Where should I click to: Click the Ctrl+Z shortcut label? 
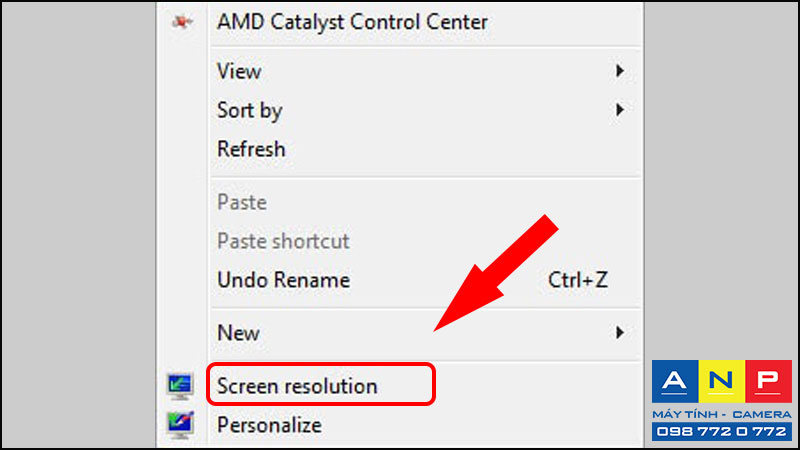(578, 280)
